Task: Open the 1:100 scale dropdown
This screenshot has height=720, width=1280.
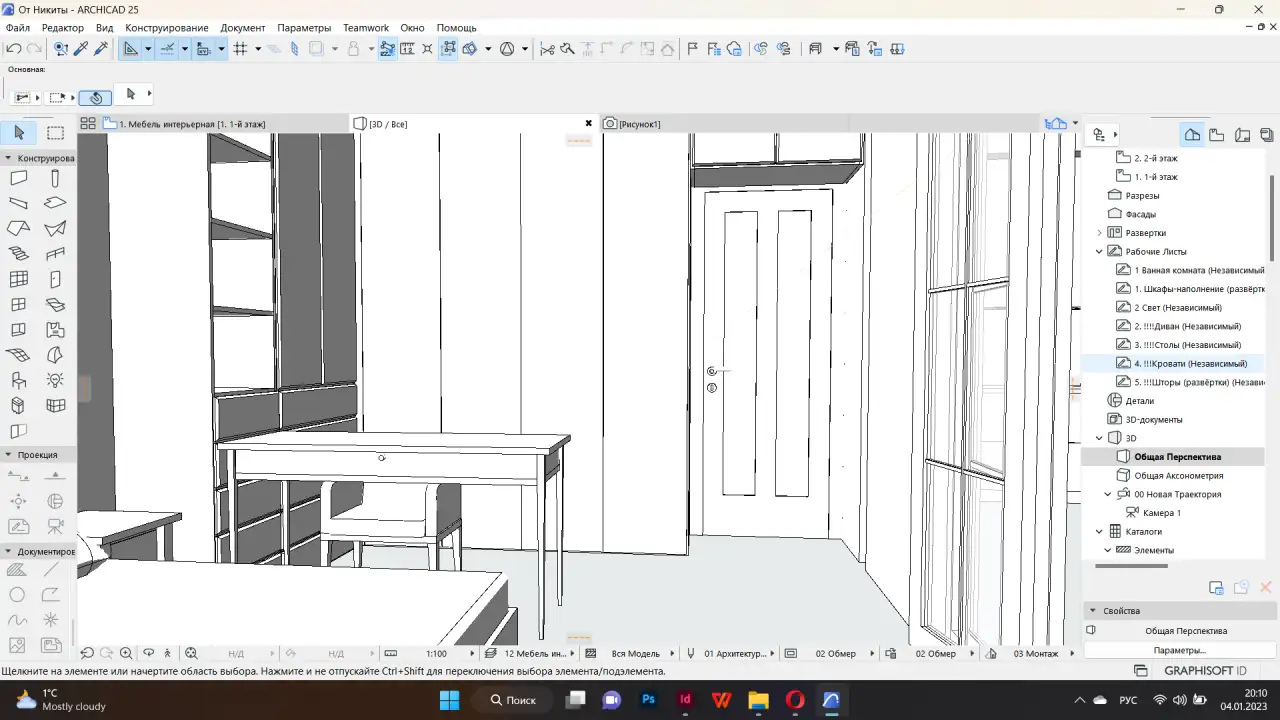Action: coord(436,654)
